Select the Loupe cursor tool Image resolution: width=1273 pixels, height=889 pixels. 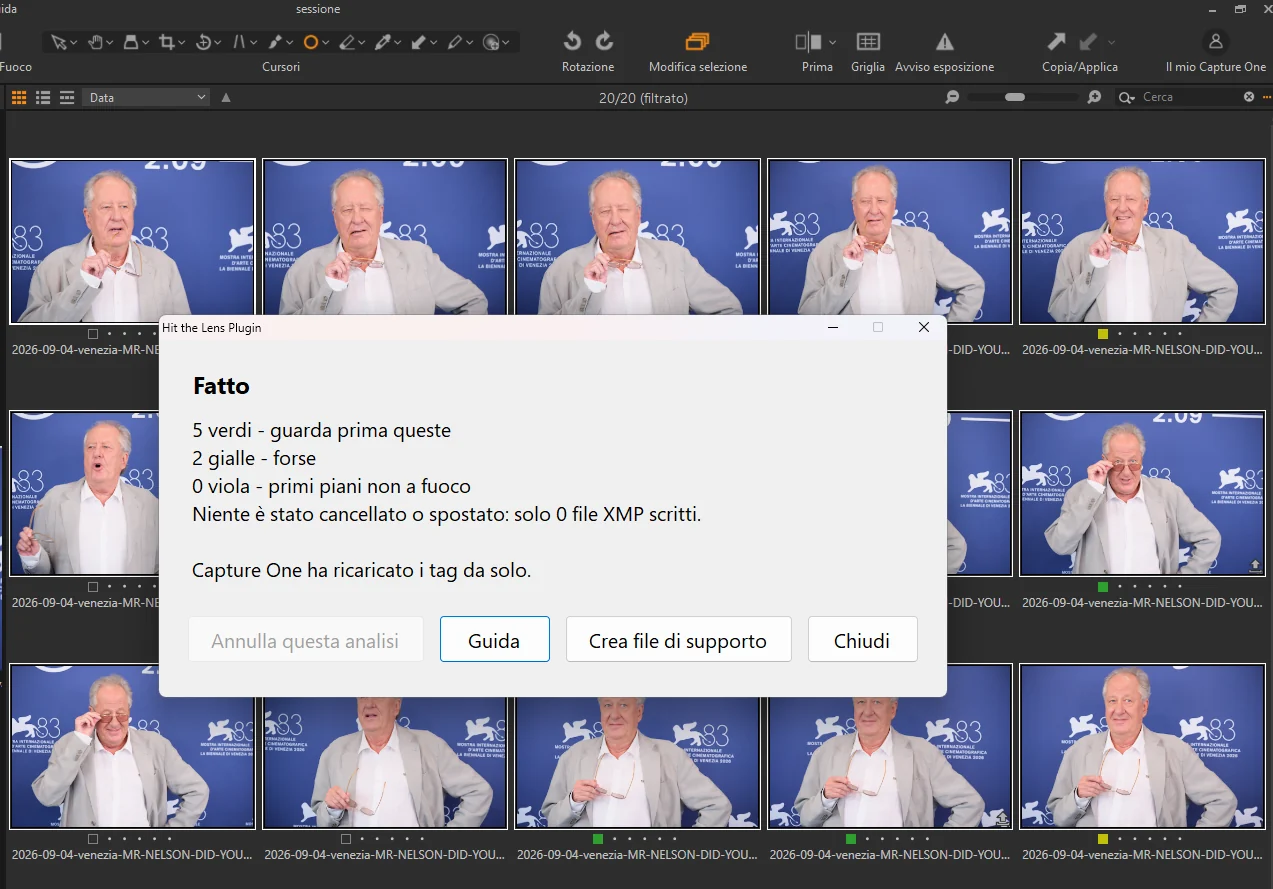131,42
